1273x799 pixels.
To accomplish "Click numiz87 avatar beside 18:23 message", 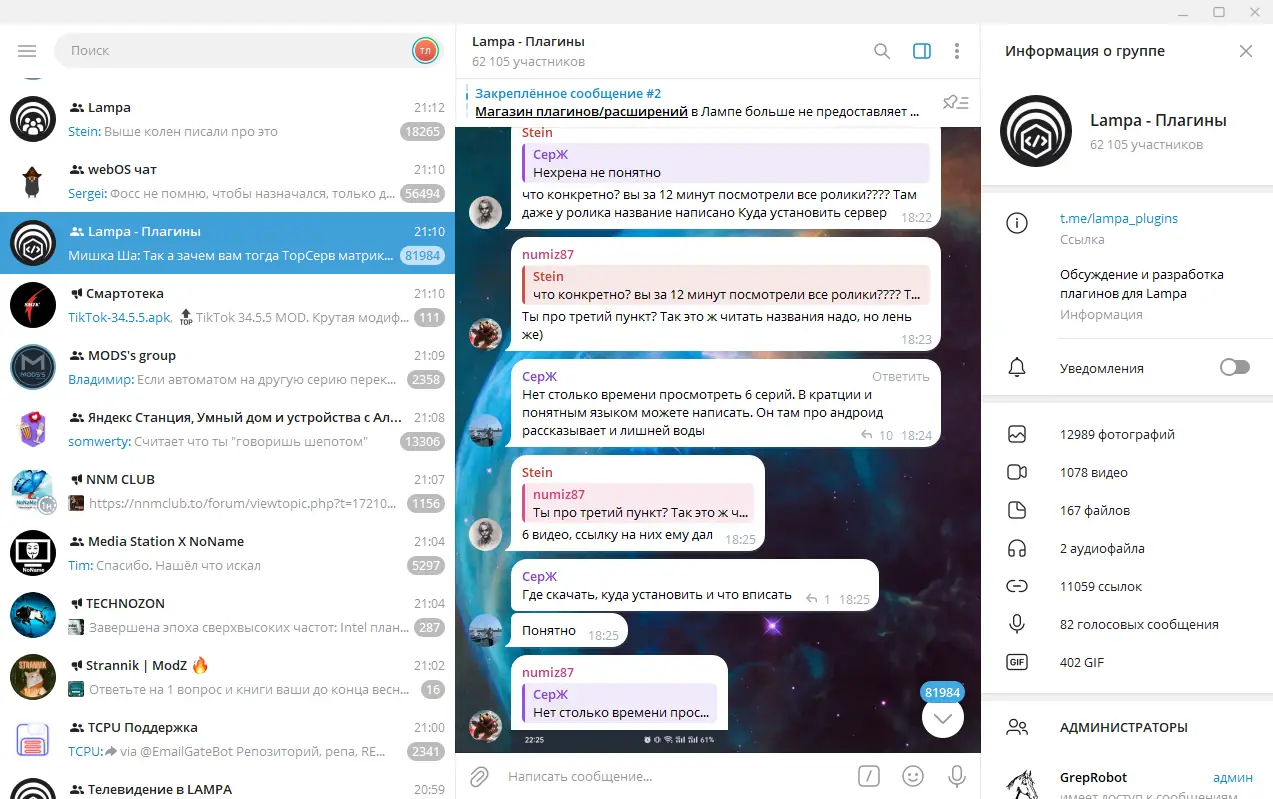I will click(486, 334).
